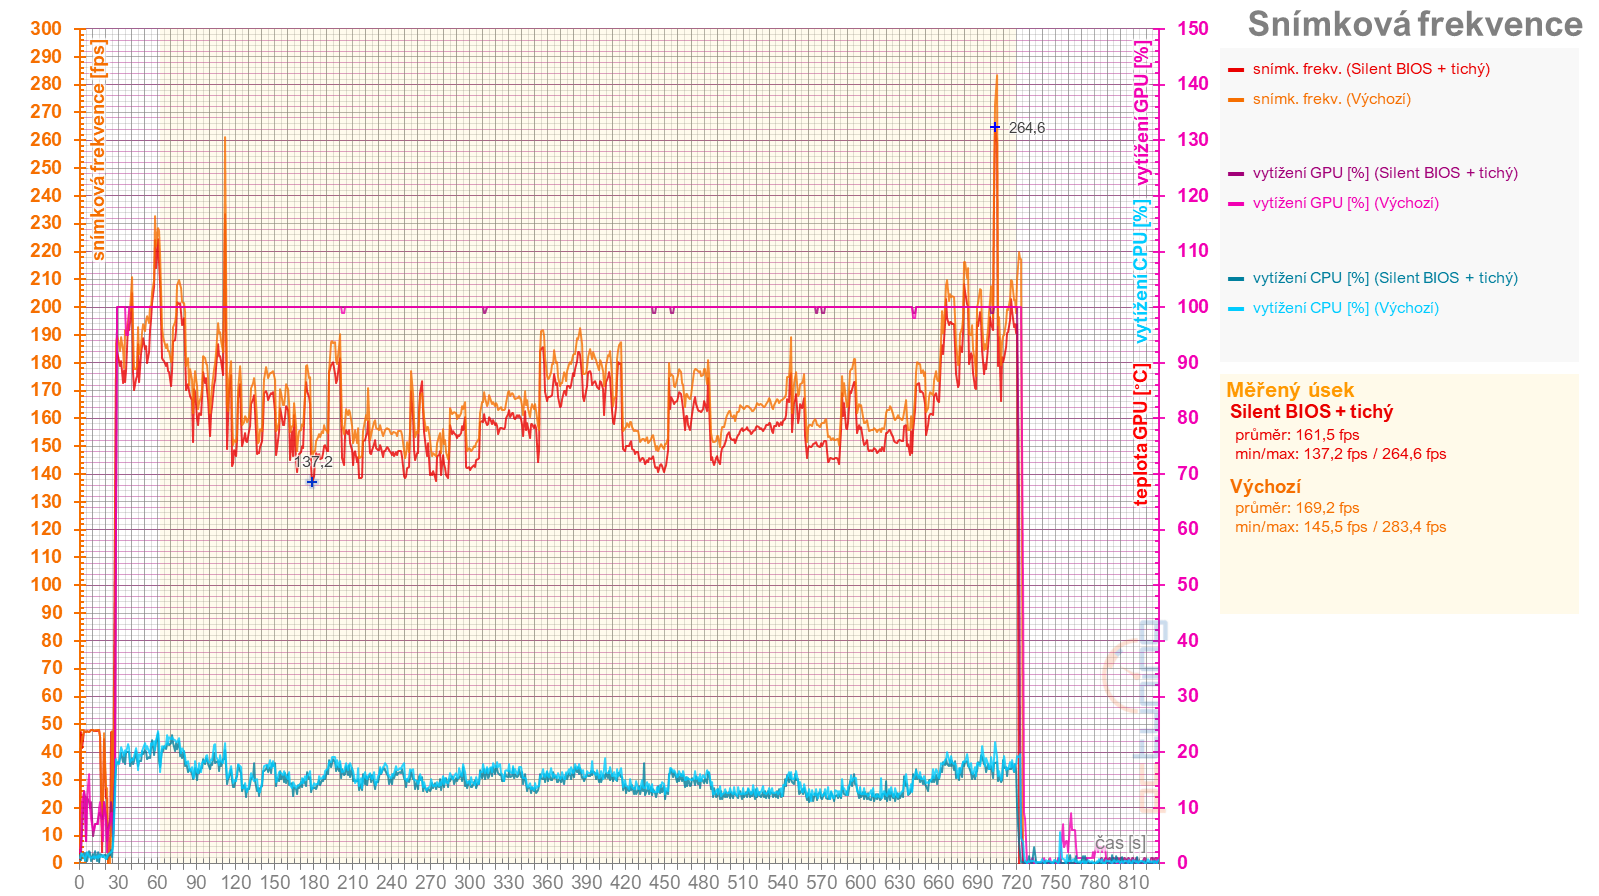
Task: Click the red swatch for snímk. frekv. (Silent BIOS + tichý)
Action: 1236,70
